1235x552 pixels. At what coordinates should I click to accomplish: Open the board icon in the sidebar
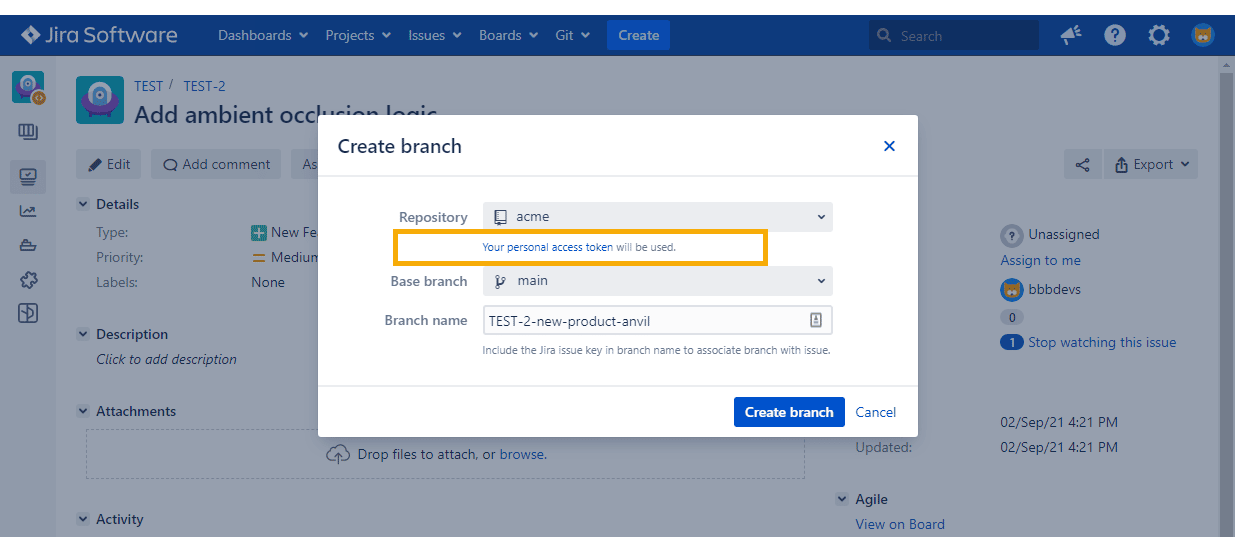tap(28, 132)
